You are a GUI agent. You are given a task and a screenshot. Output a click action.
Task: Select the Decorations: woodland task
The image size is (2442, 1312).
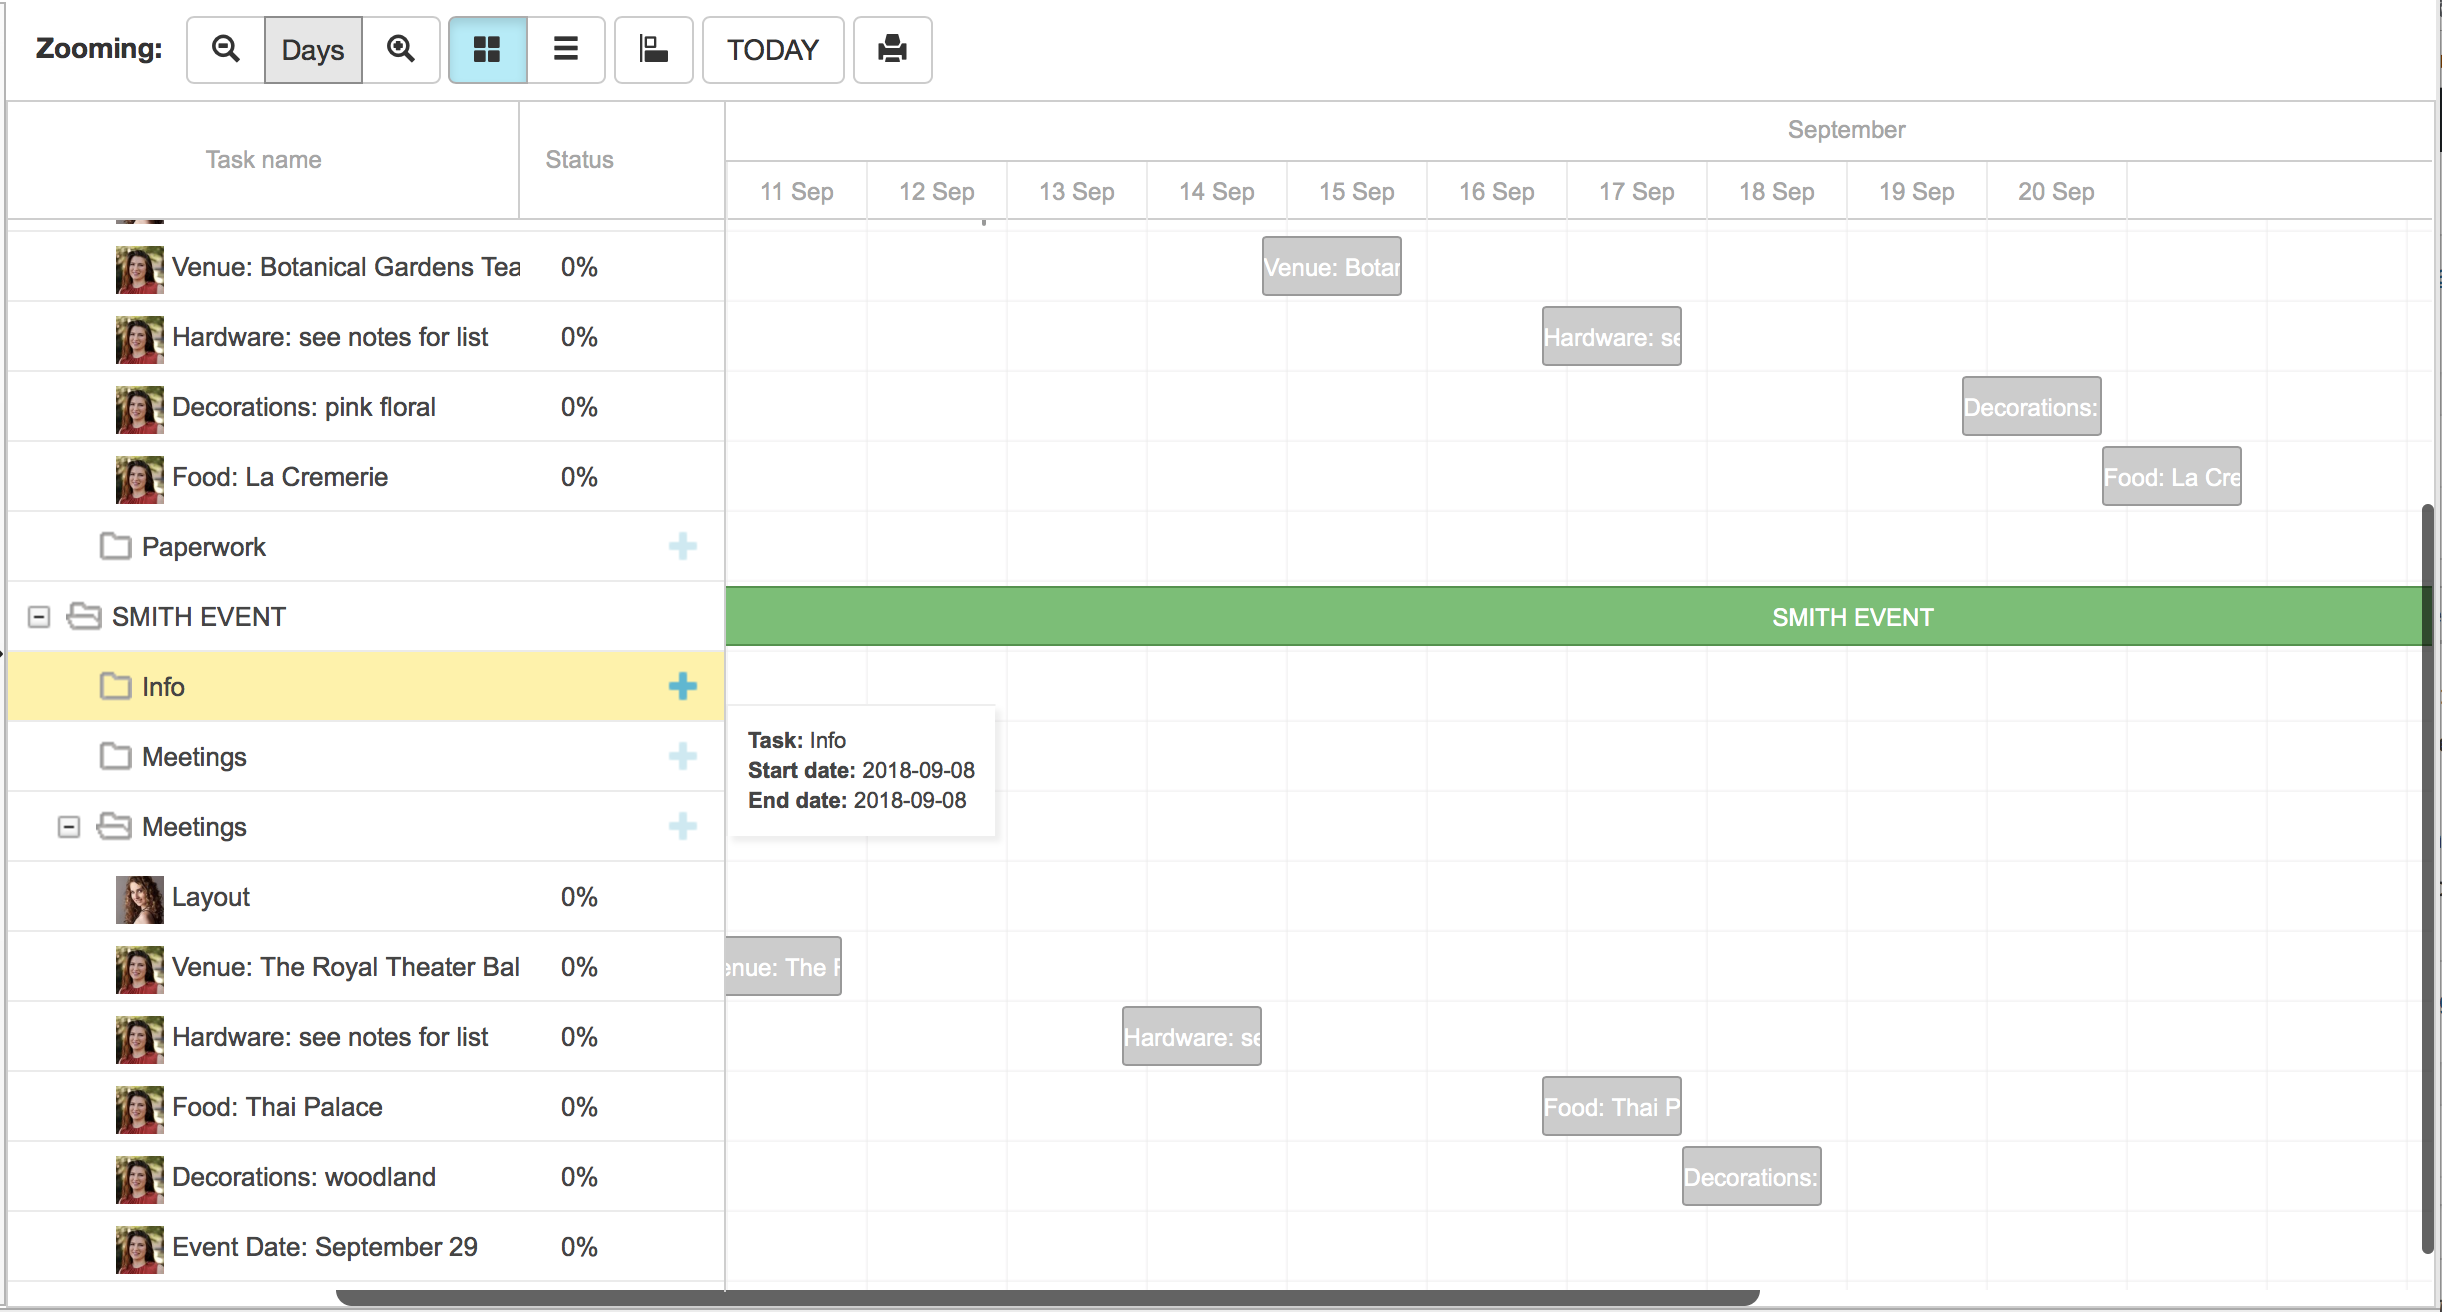(303, 1177)
